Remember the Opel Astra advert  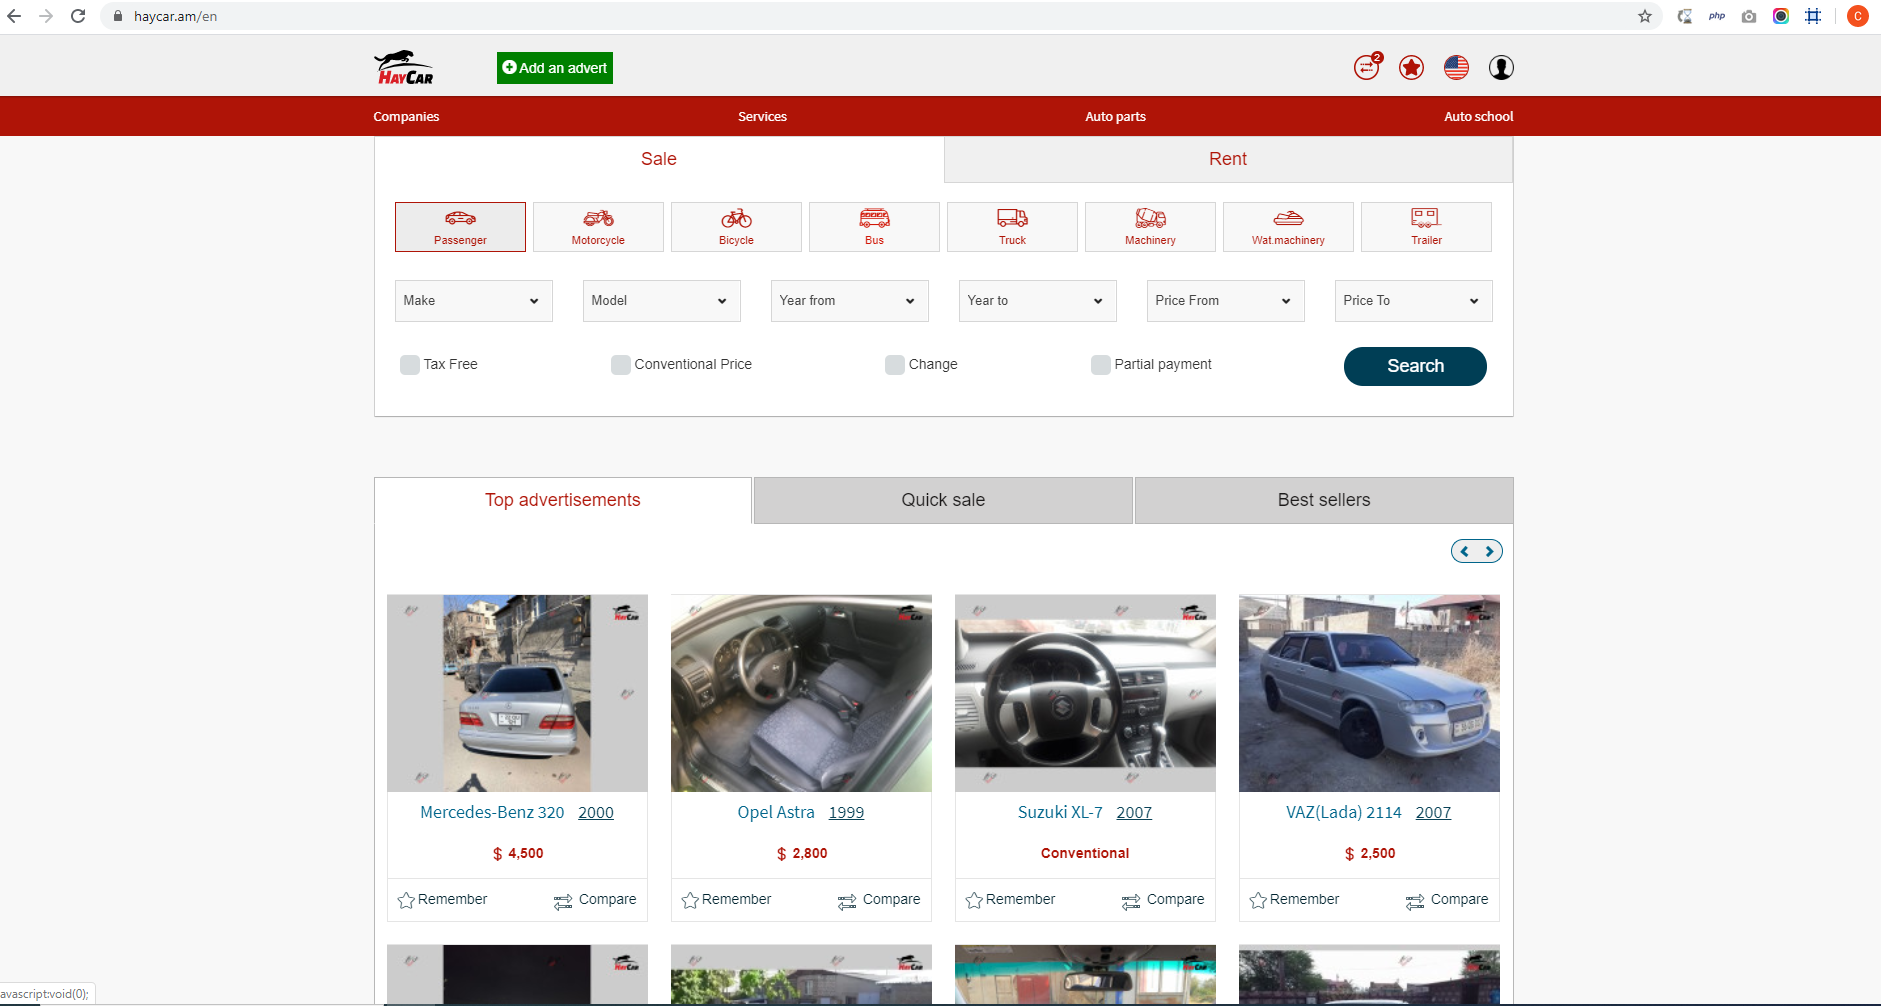[x=726, y=900]
